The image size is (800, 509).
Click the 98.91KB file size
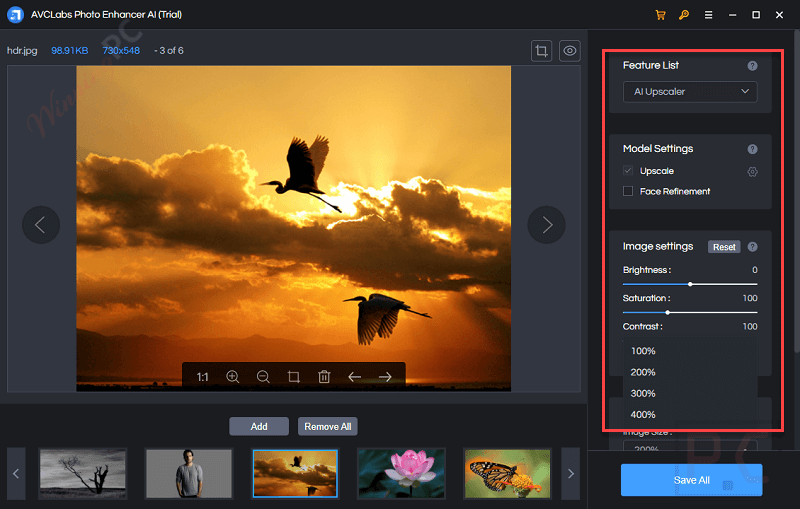click(69, 50)
